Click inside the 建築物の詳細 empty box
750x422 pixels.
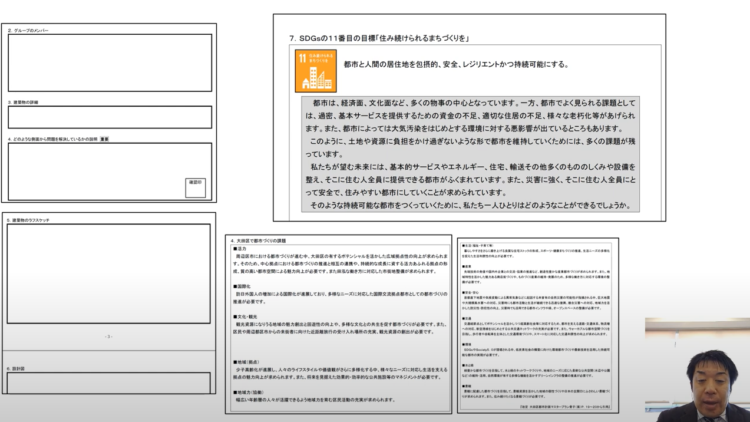tap(110, 117)
